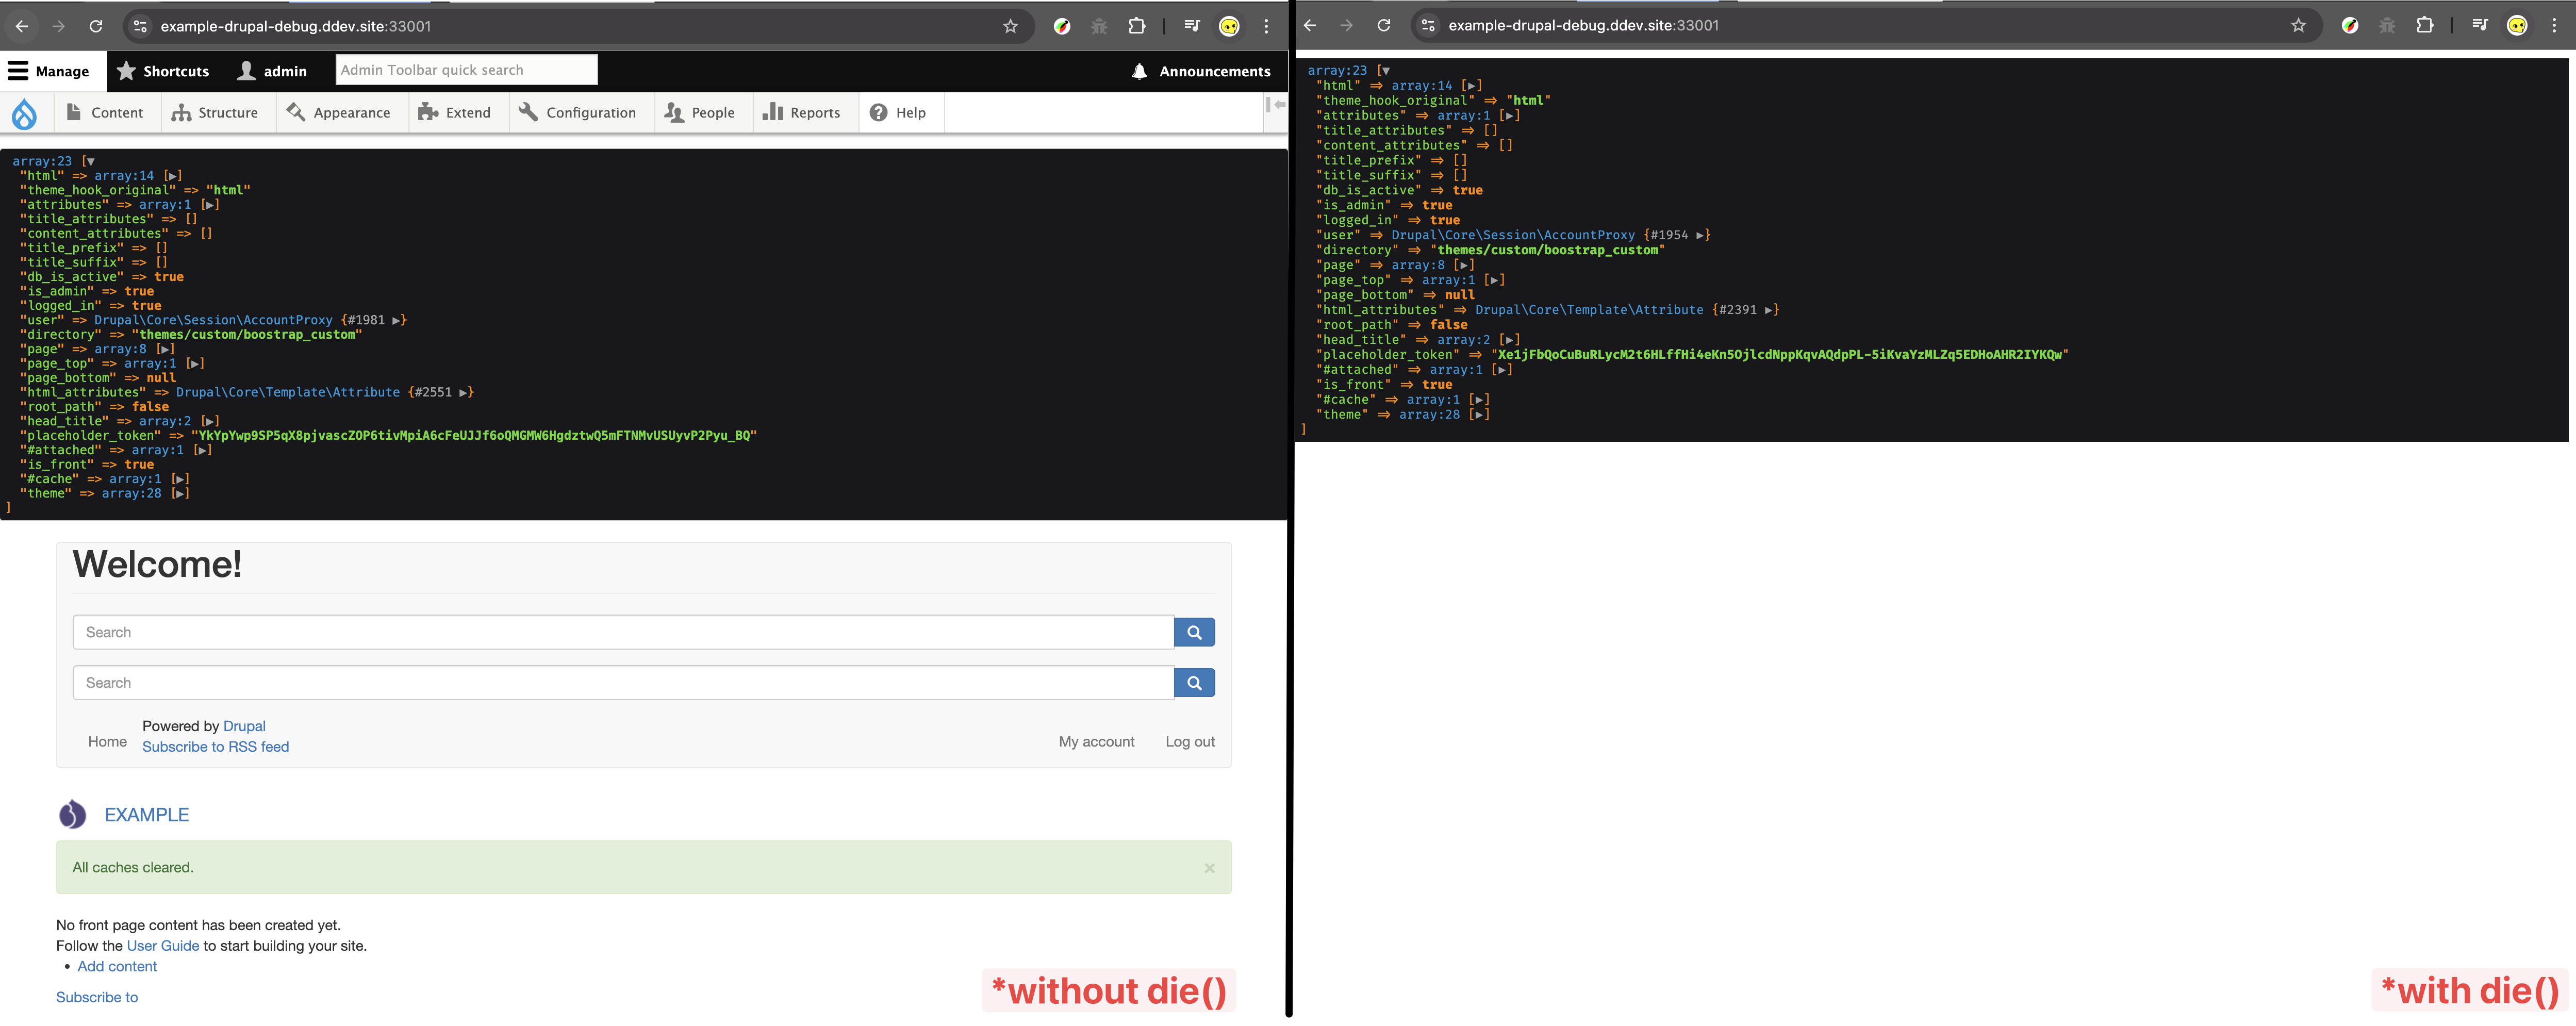Click first search magnifier button
The image size is (2576, 1026).
[x=1194, y=632]
